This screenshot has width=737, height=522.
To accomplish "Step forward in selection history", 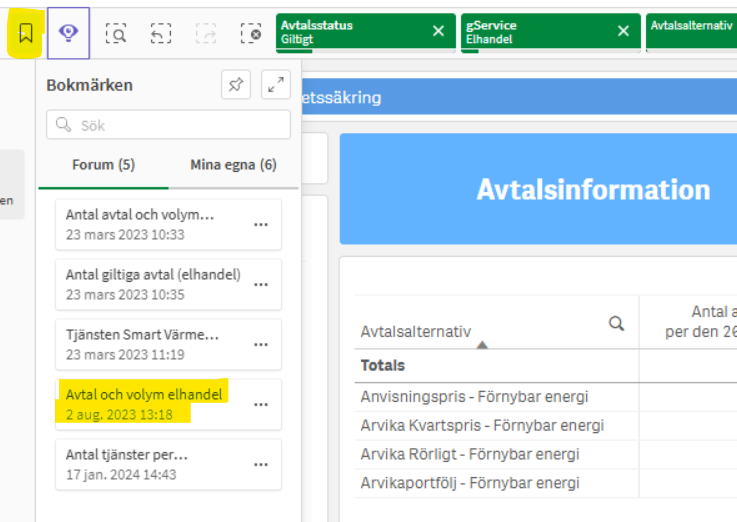I will (206, 33).
